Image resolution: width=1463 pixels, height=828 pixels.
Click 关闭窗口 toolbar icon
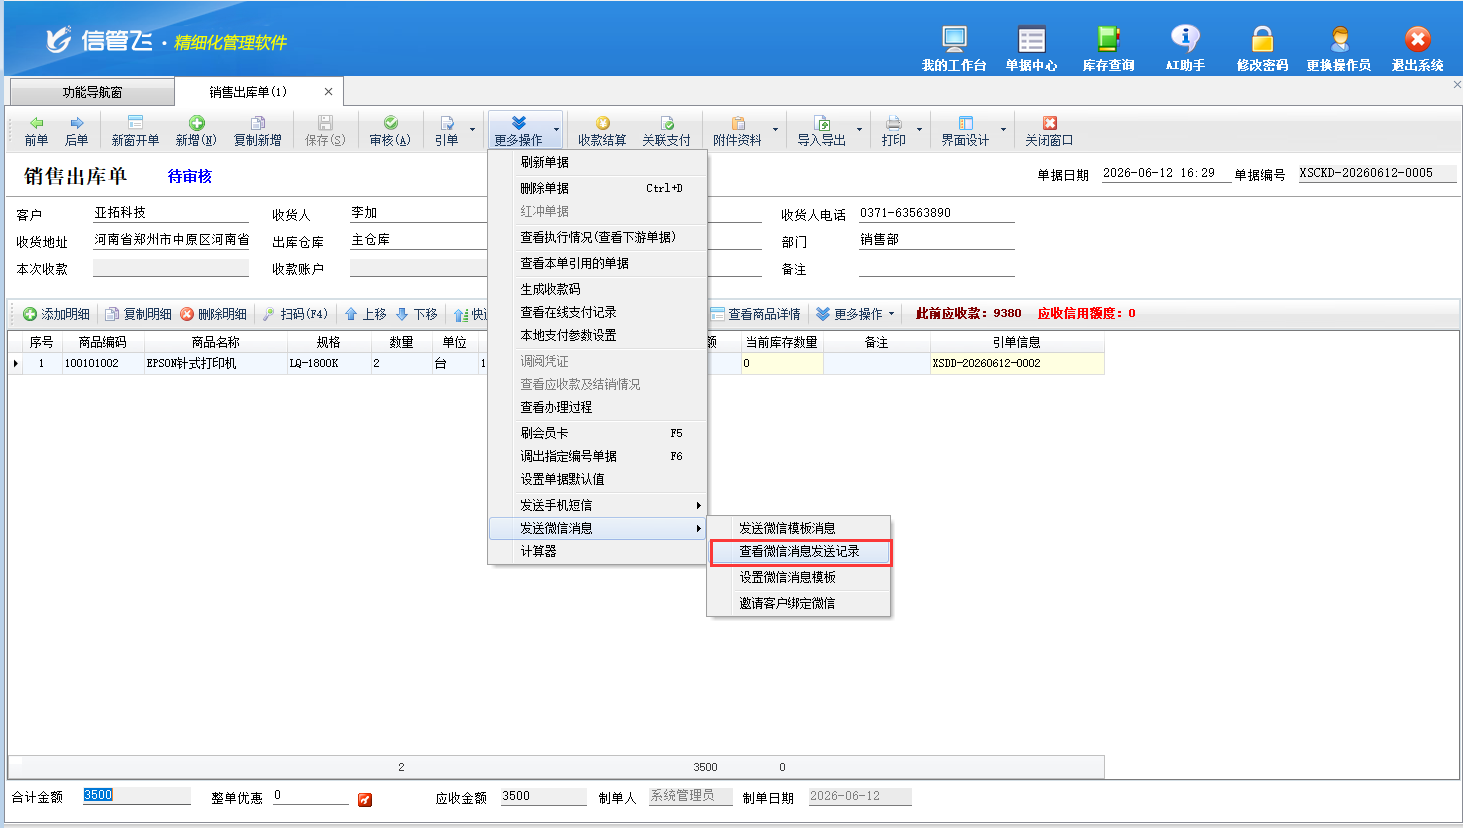point(1049,131)
